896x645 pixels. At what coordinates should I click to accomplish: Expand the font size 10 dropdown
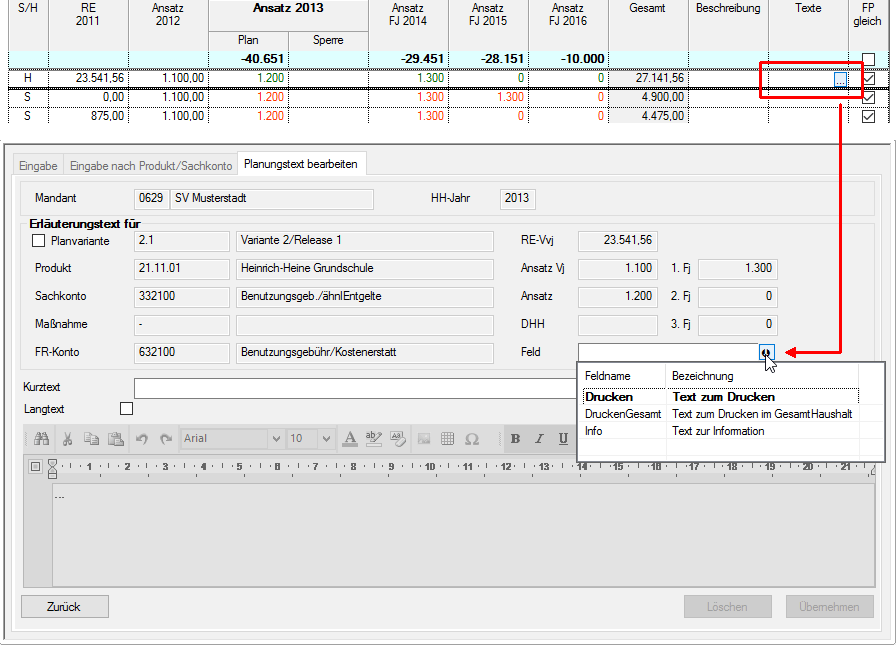pyautogui.click(x=326, y=439)
